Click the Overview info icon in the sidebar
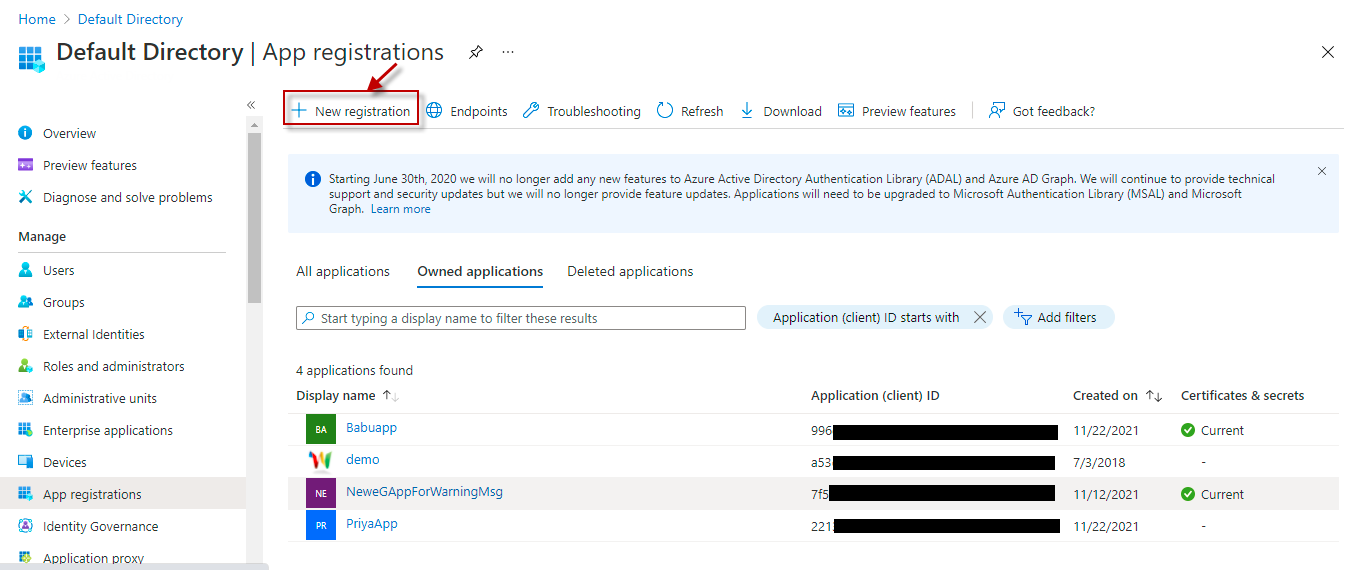The image size is (1362, 570). (26, 133)
